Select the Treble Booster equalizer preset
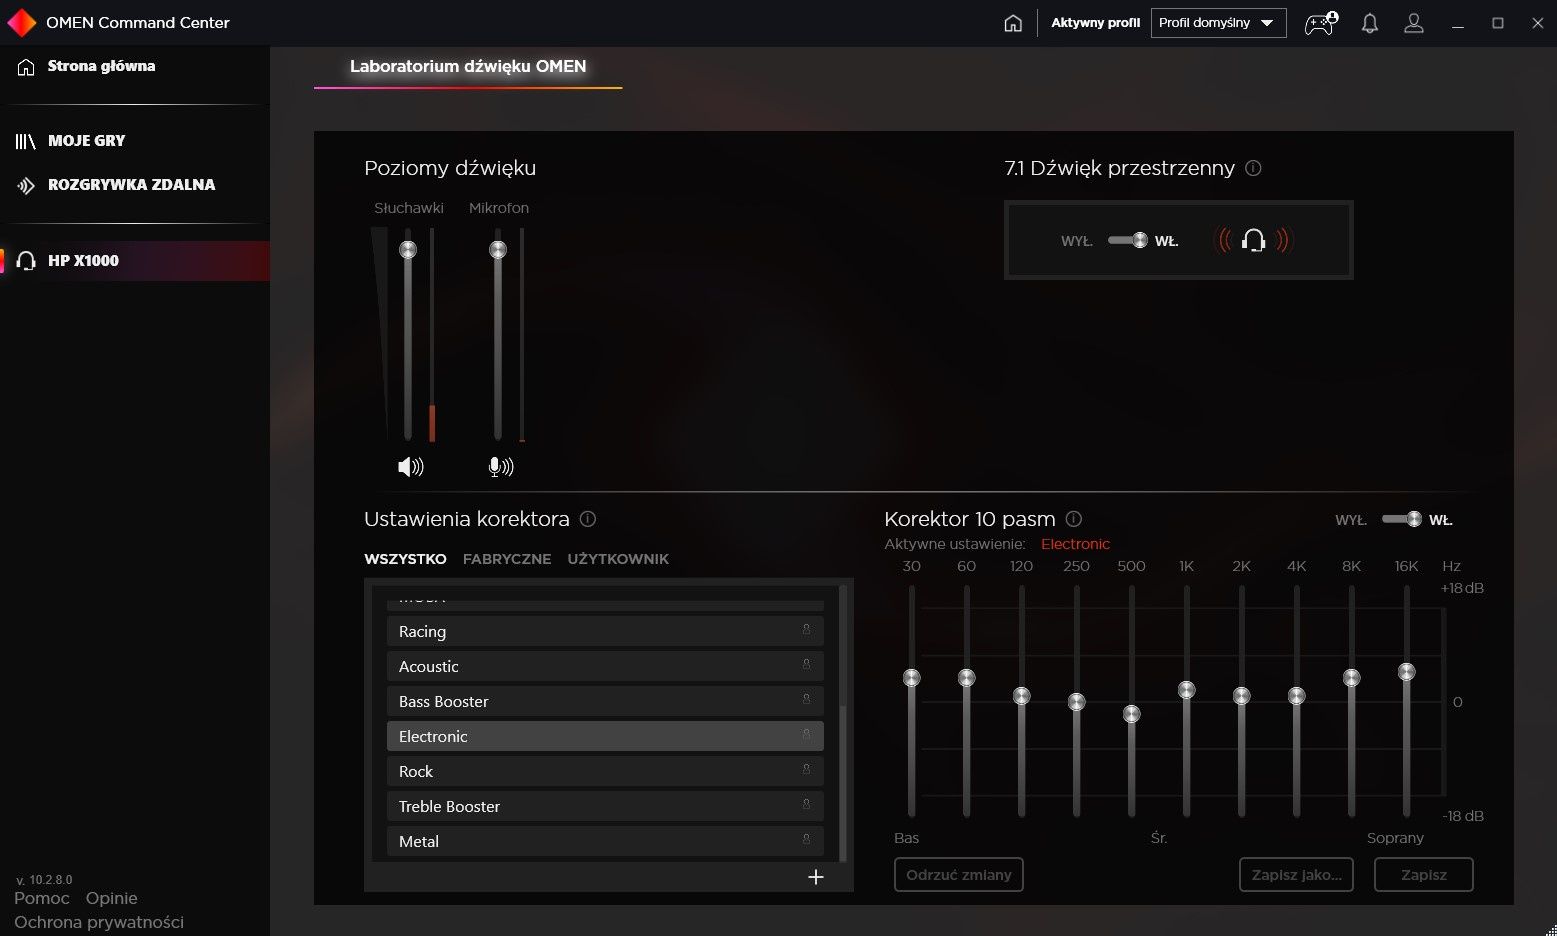Image resolution: width=1557 pixels, height=936 pixels. tap(605, 806)
